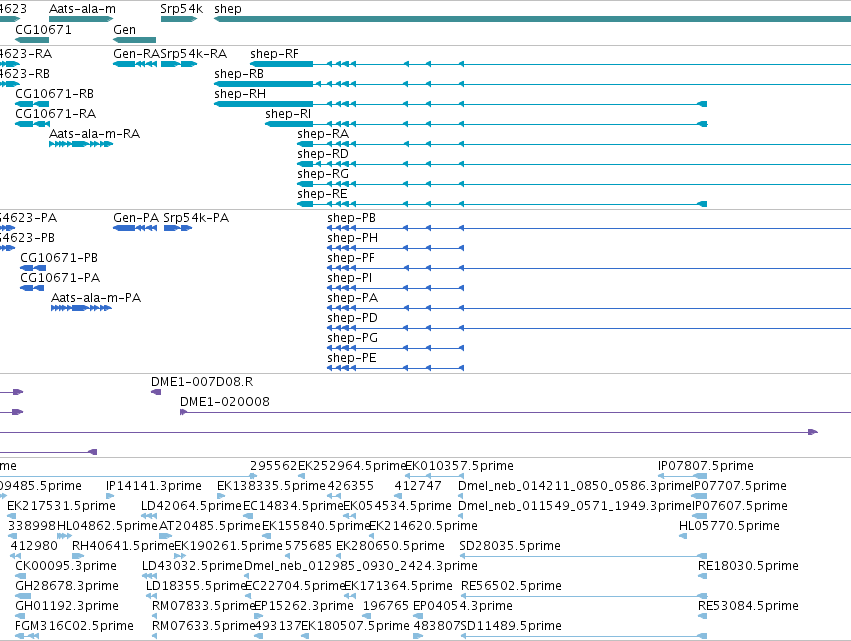Image resolution: width=851 pixels, height=641 pixels.
Task: Click protein shep-PF label
Action: 351,258
